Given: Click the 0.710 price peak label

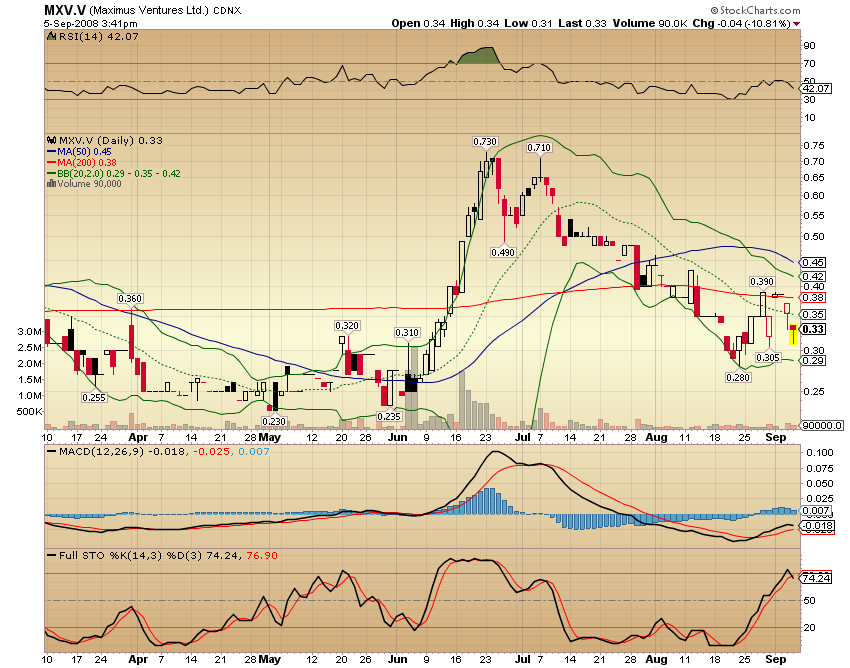Looking at the screenshot, I should click(539, 147).
